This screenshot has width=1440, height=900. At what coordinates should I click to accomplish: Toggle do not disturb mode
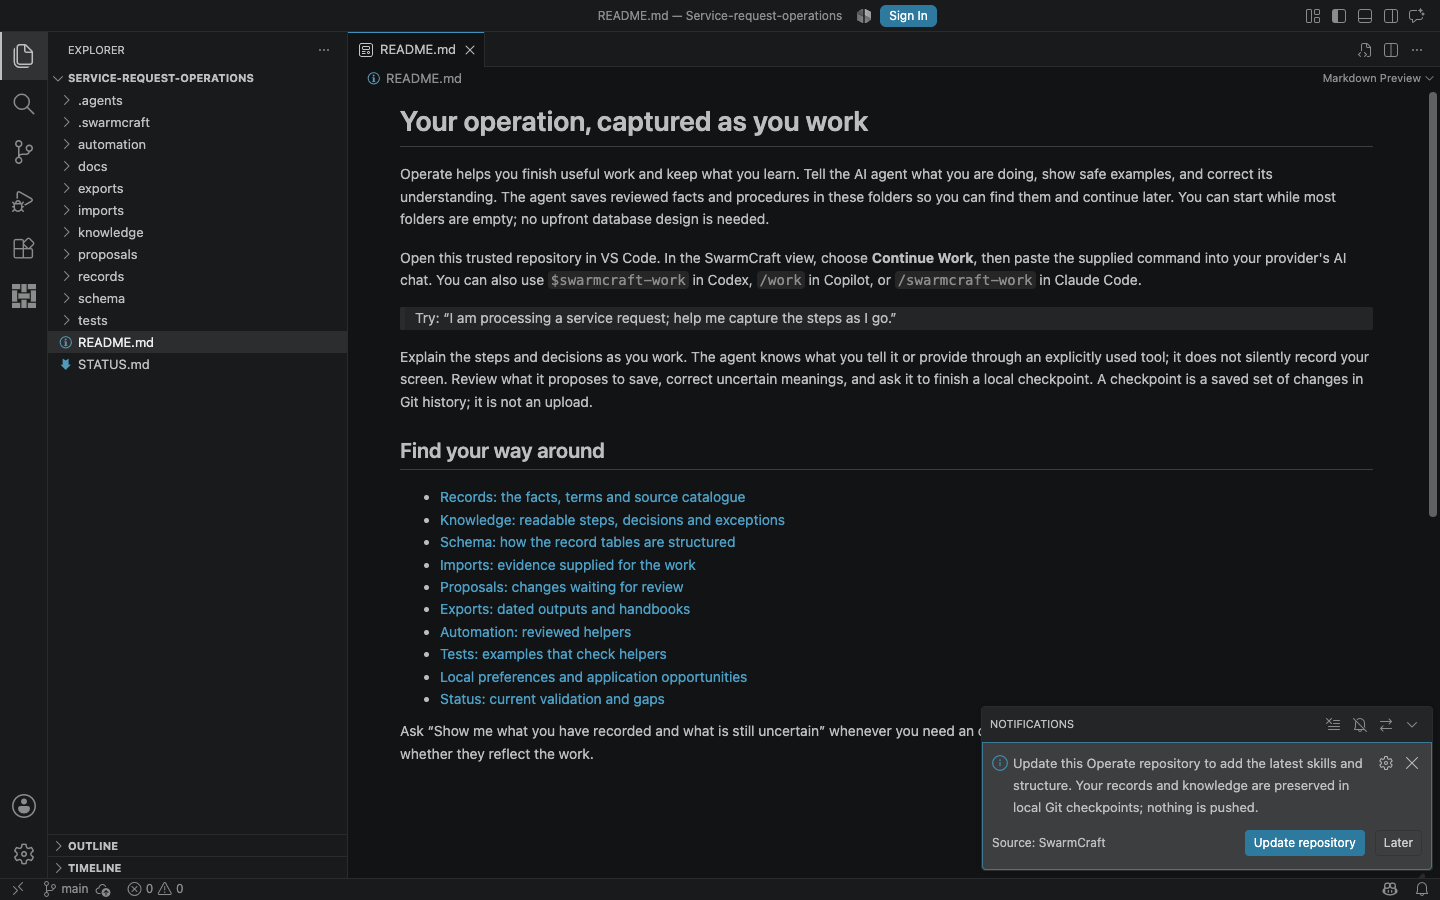click(x=1359, y=724)
